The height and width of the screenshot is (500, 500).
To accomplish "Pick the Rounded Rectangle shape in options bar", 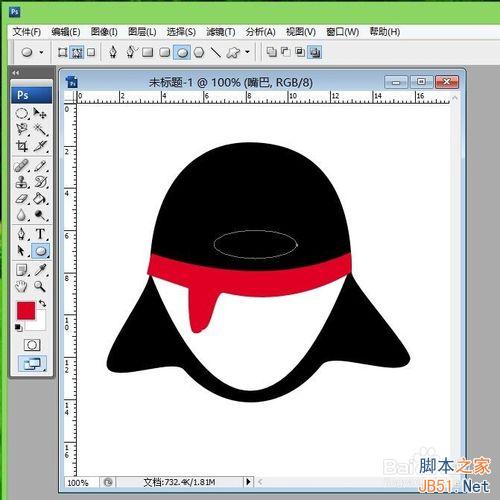I will (x=165, y=52).
